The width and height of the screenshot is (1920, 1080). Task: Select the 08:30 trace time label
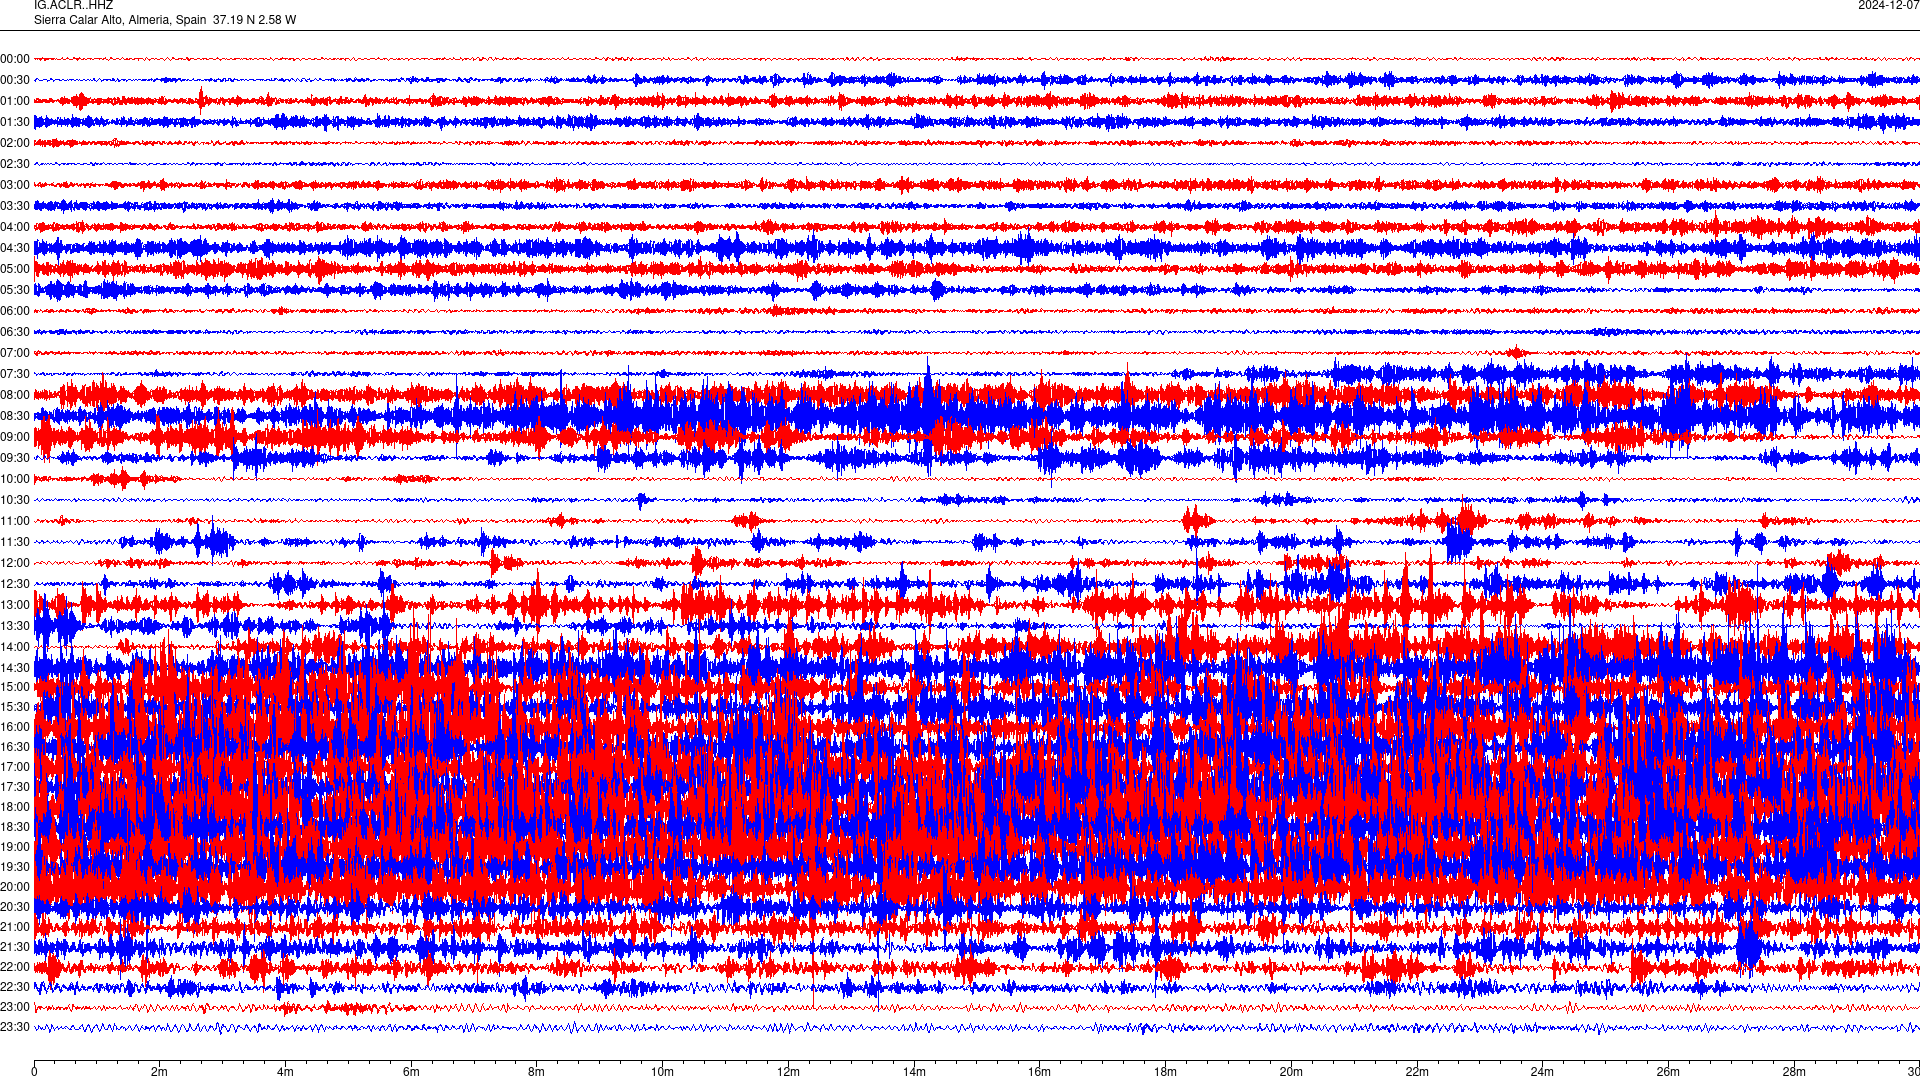(15, 416)
